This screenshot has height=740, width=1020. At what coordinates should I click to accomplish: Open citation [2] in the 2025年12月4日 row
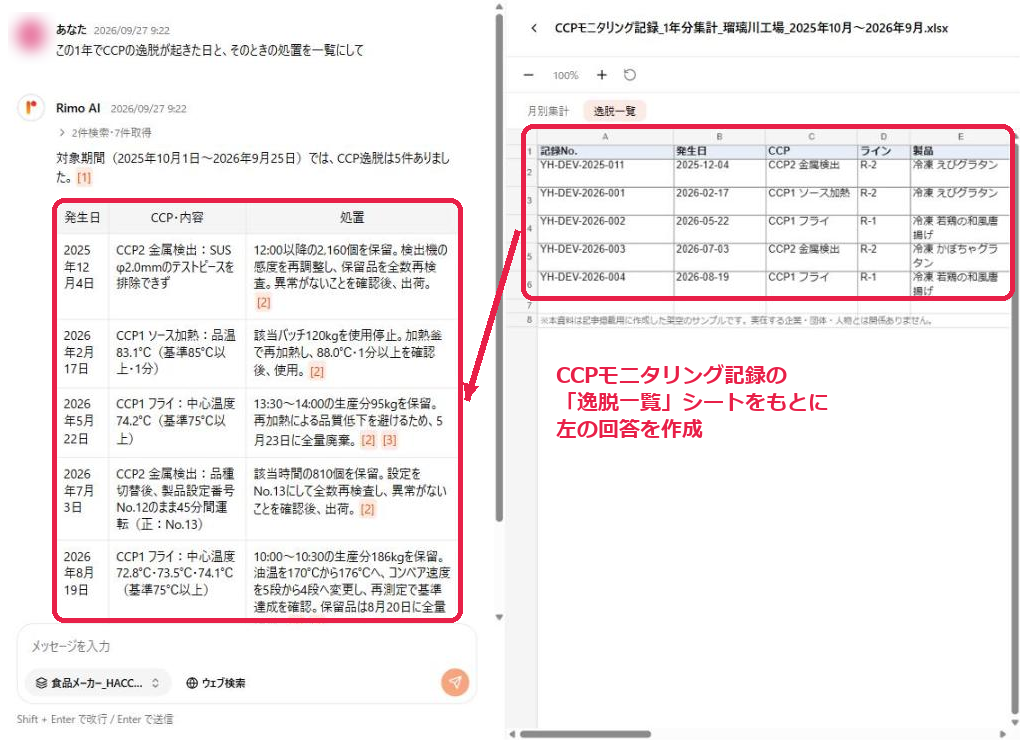263,302
